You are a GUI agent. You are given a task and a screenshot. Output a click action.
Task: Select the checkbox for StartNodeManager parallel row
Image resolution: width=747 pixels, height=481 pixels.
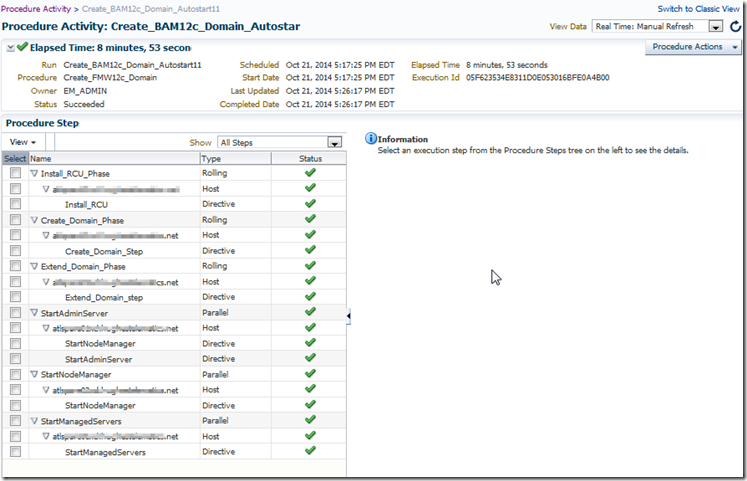pyautogui.click(x=15, y=374)
